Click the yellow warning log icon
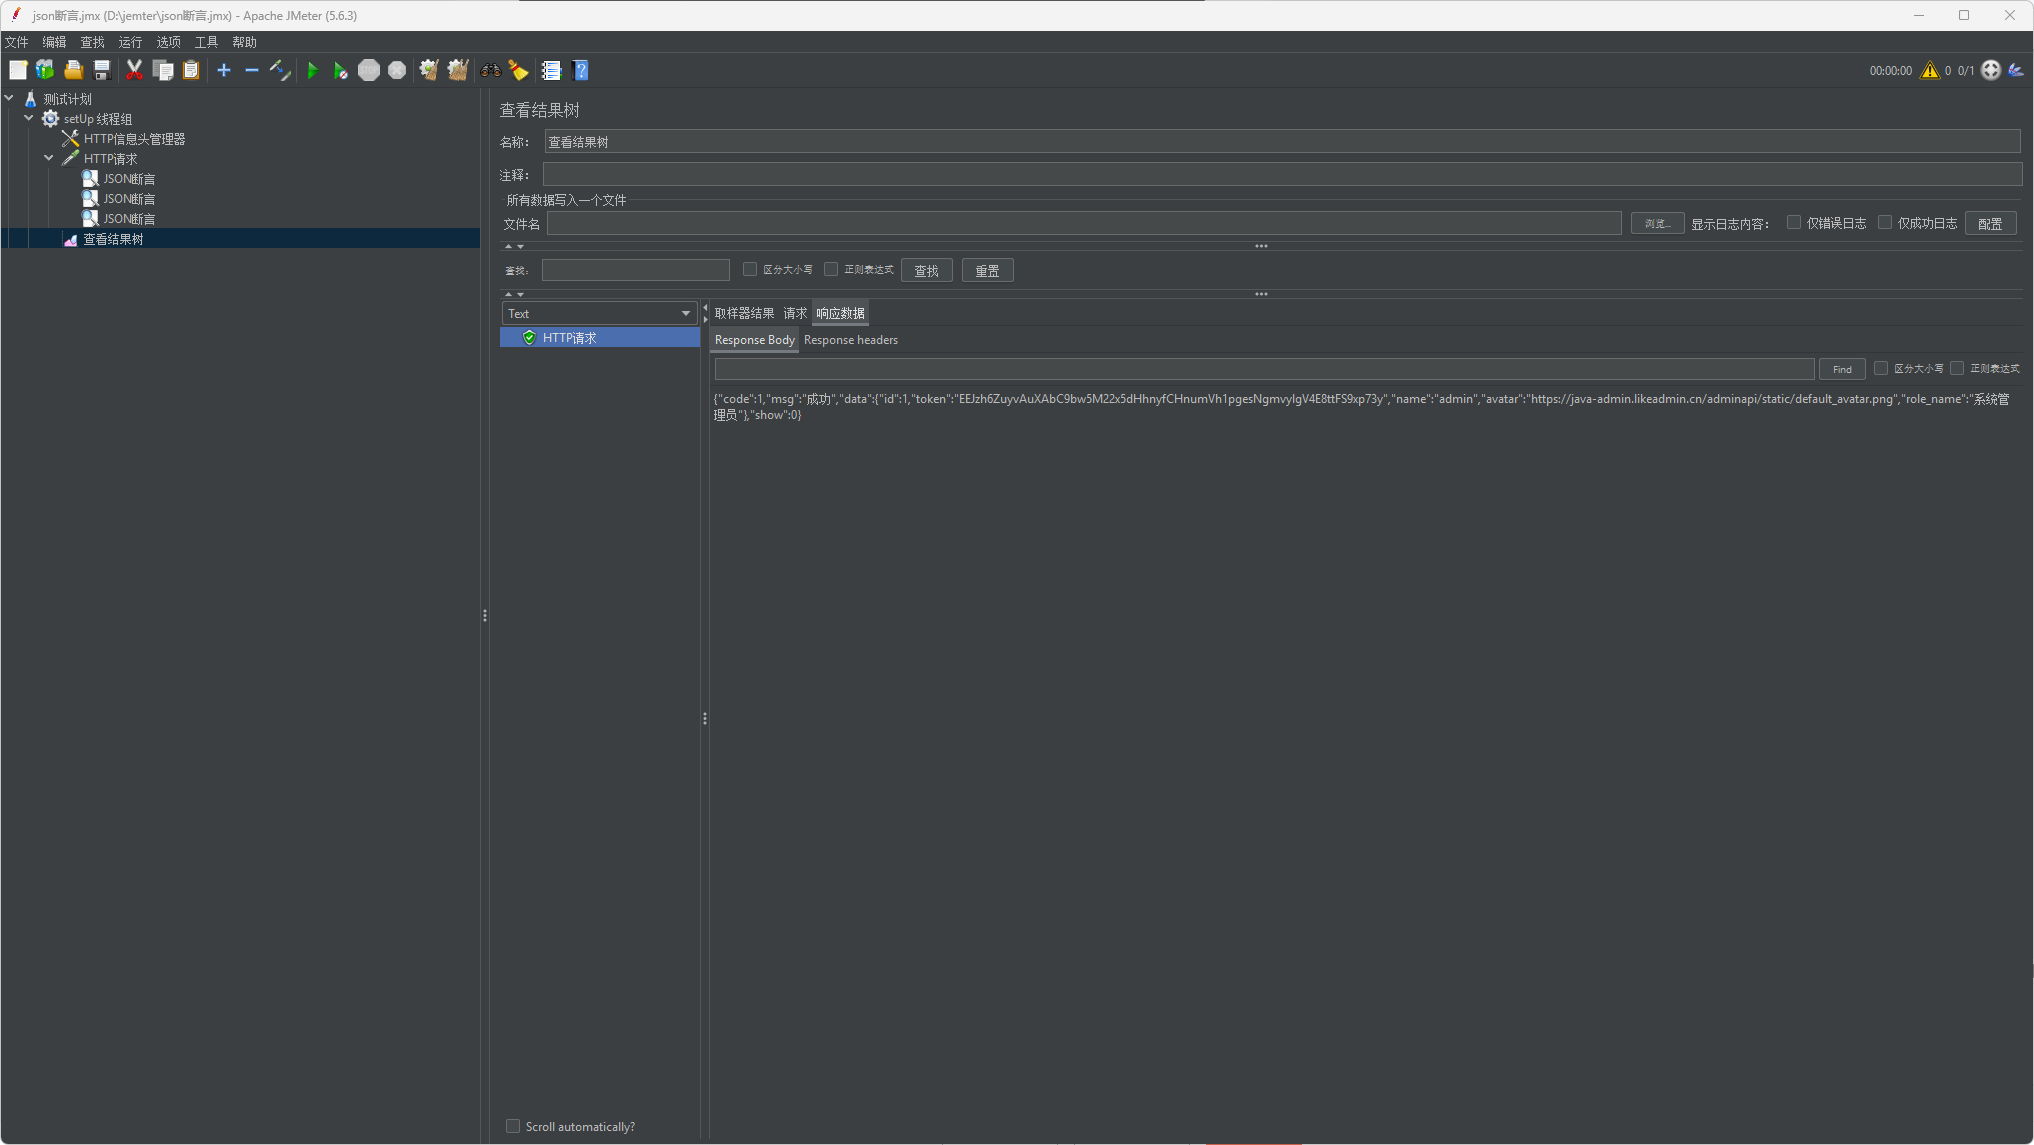Screen dimensions: 2034x1145 1930,70
